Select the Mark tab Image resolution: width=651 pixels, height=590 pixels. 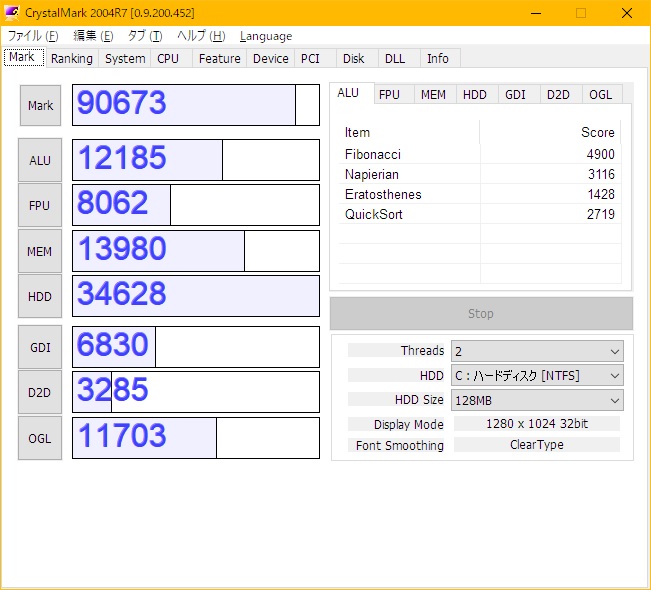point(24,57)
